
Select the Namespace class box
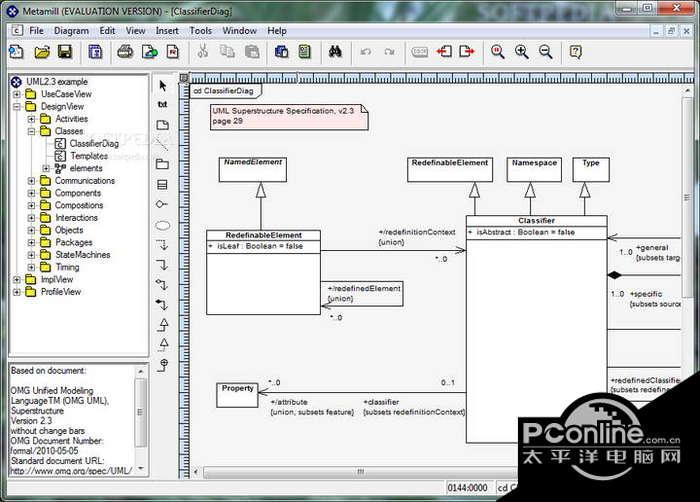(534, 169)
